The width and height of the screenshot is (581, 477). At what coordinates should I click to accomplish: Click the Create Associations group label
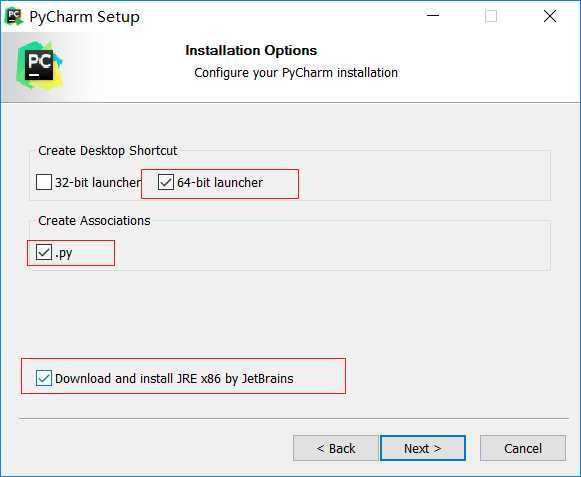[x=94, y=221]
